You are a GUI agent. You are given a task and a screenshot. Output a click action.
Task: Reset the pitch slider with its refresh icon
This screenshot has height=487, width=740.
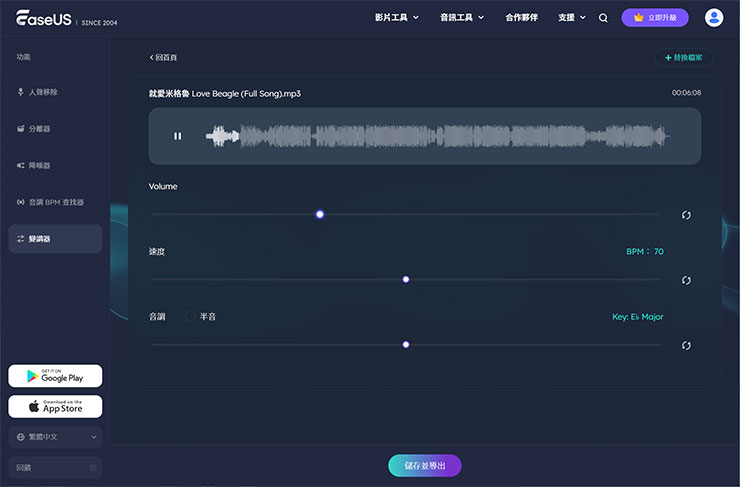pos(686,345)
